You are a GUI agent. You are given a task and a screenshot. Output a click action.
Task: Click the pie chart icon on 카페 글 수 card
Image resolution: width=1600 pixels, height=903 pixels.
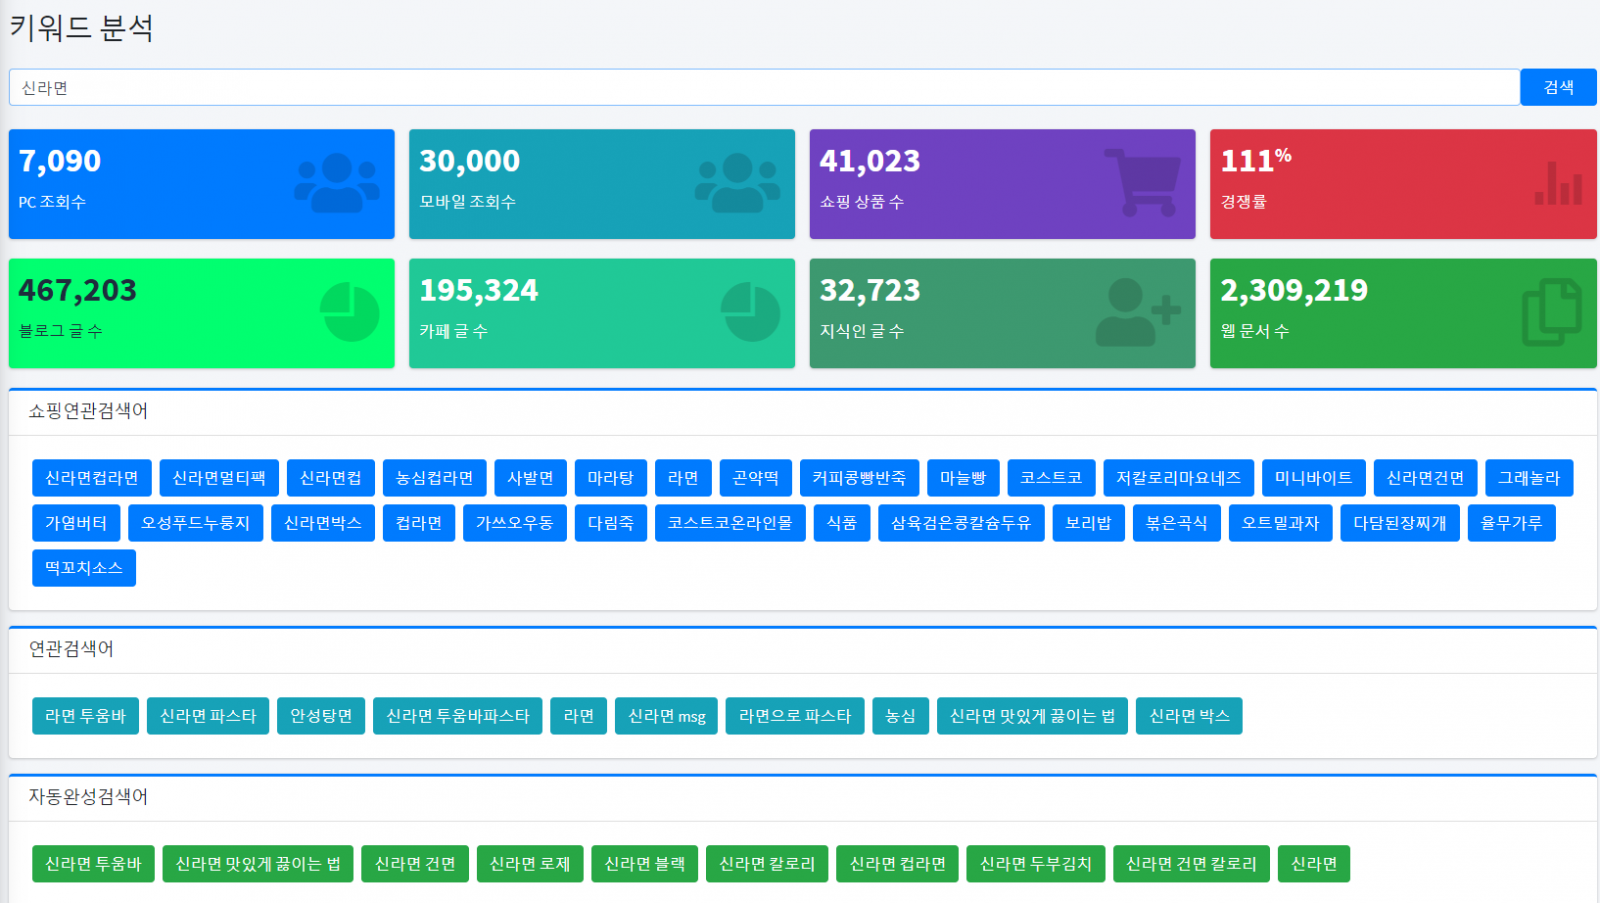(750, 312)
